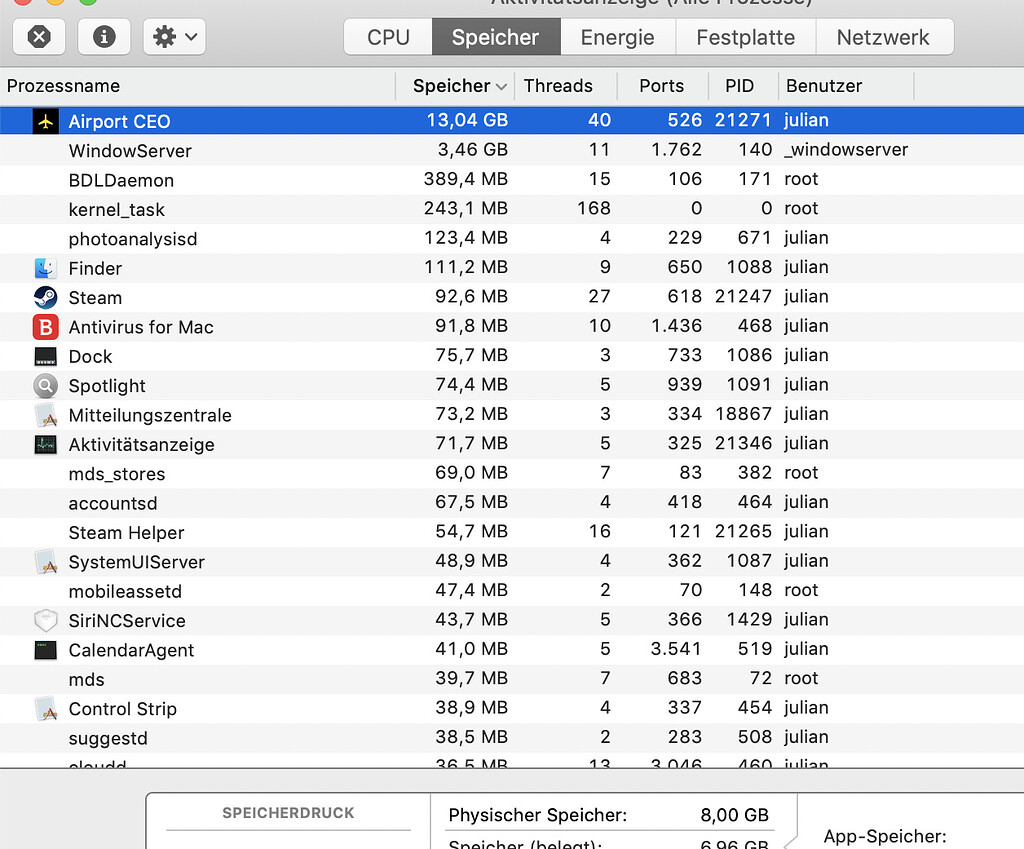Select the accountsd process row

(512, 503)
